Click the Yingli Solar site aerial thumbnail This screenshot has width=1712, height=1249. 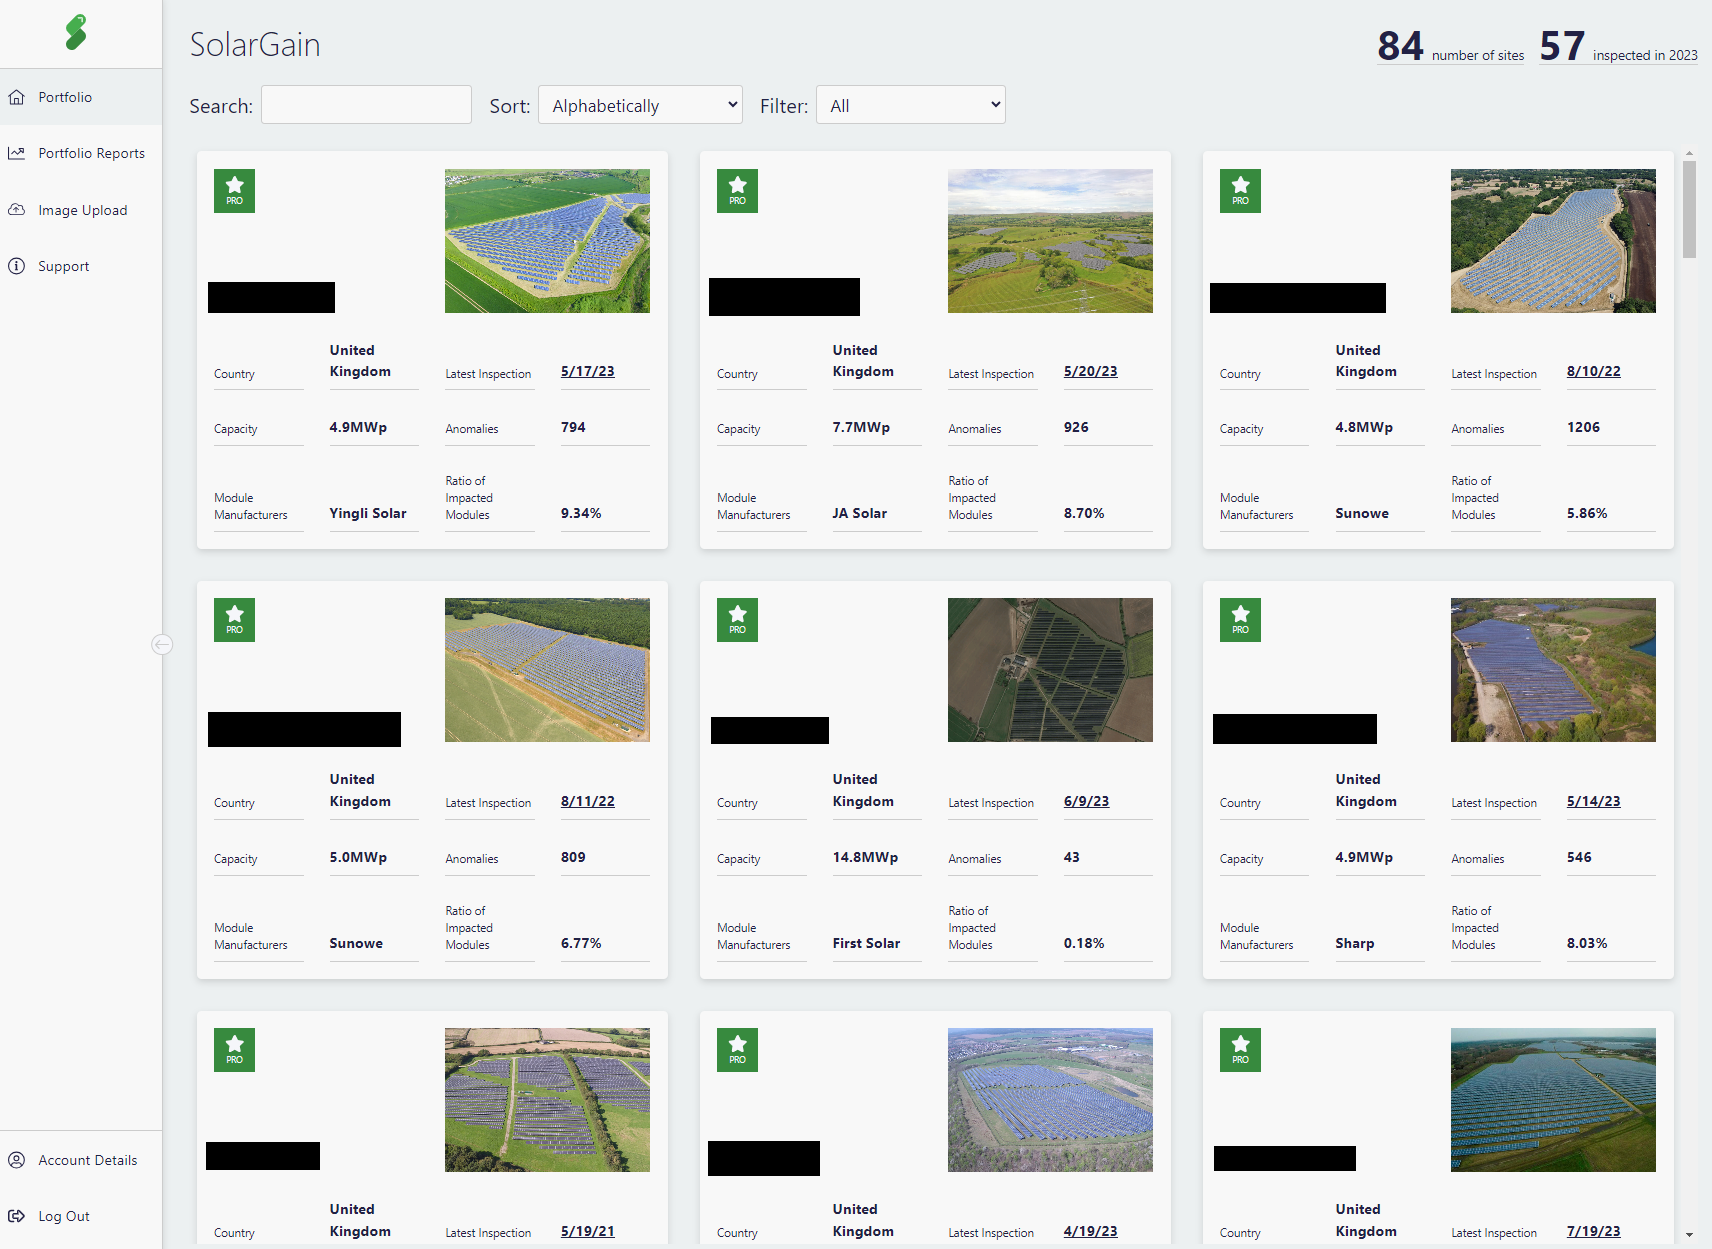[547, 241]
